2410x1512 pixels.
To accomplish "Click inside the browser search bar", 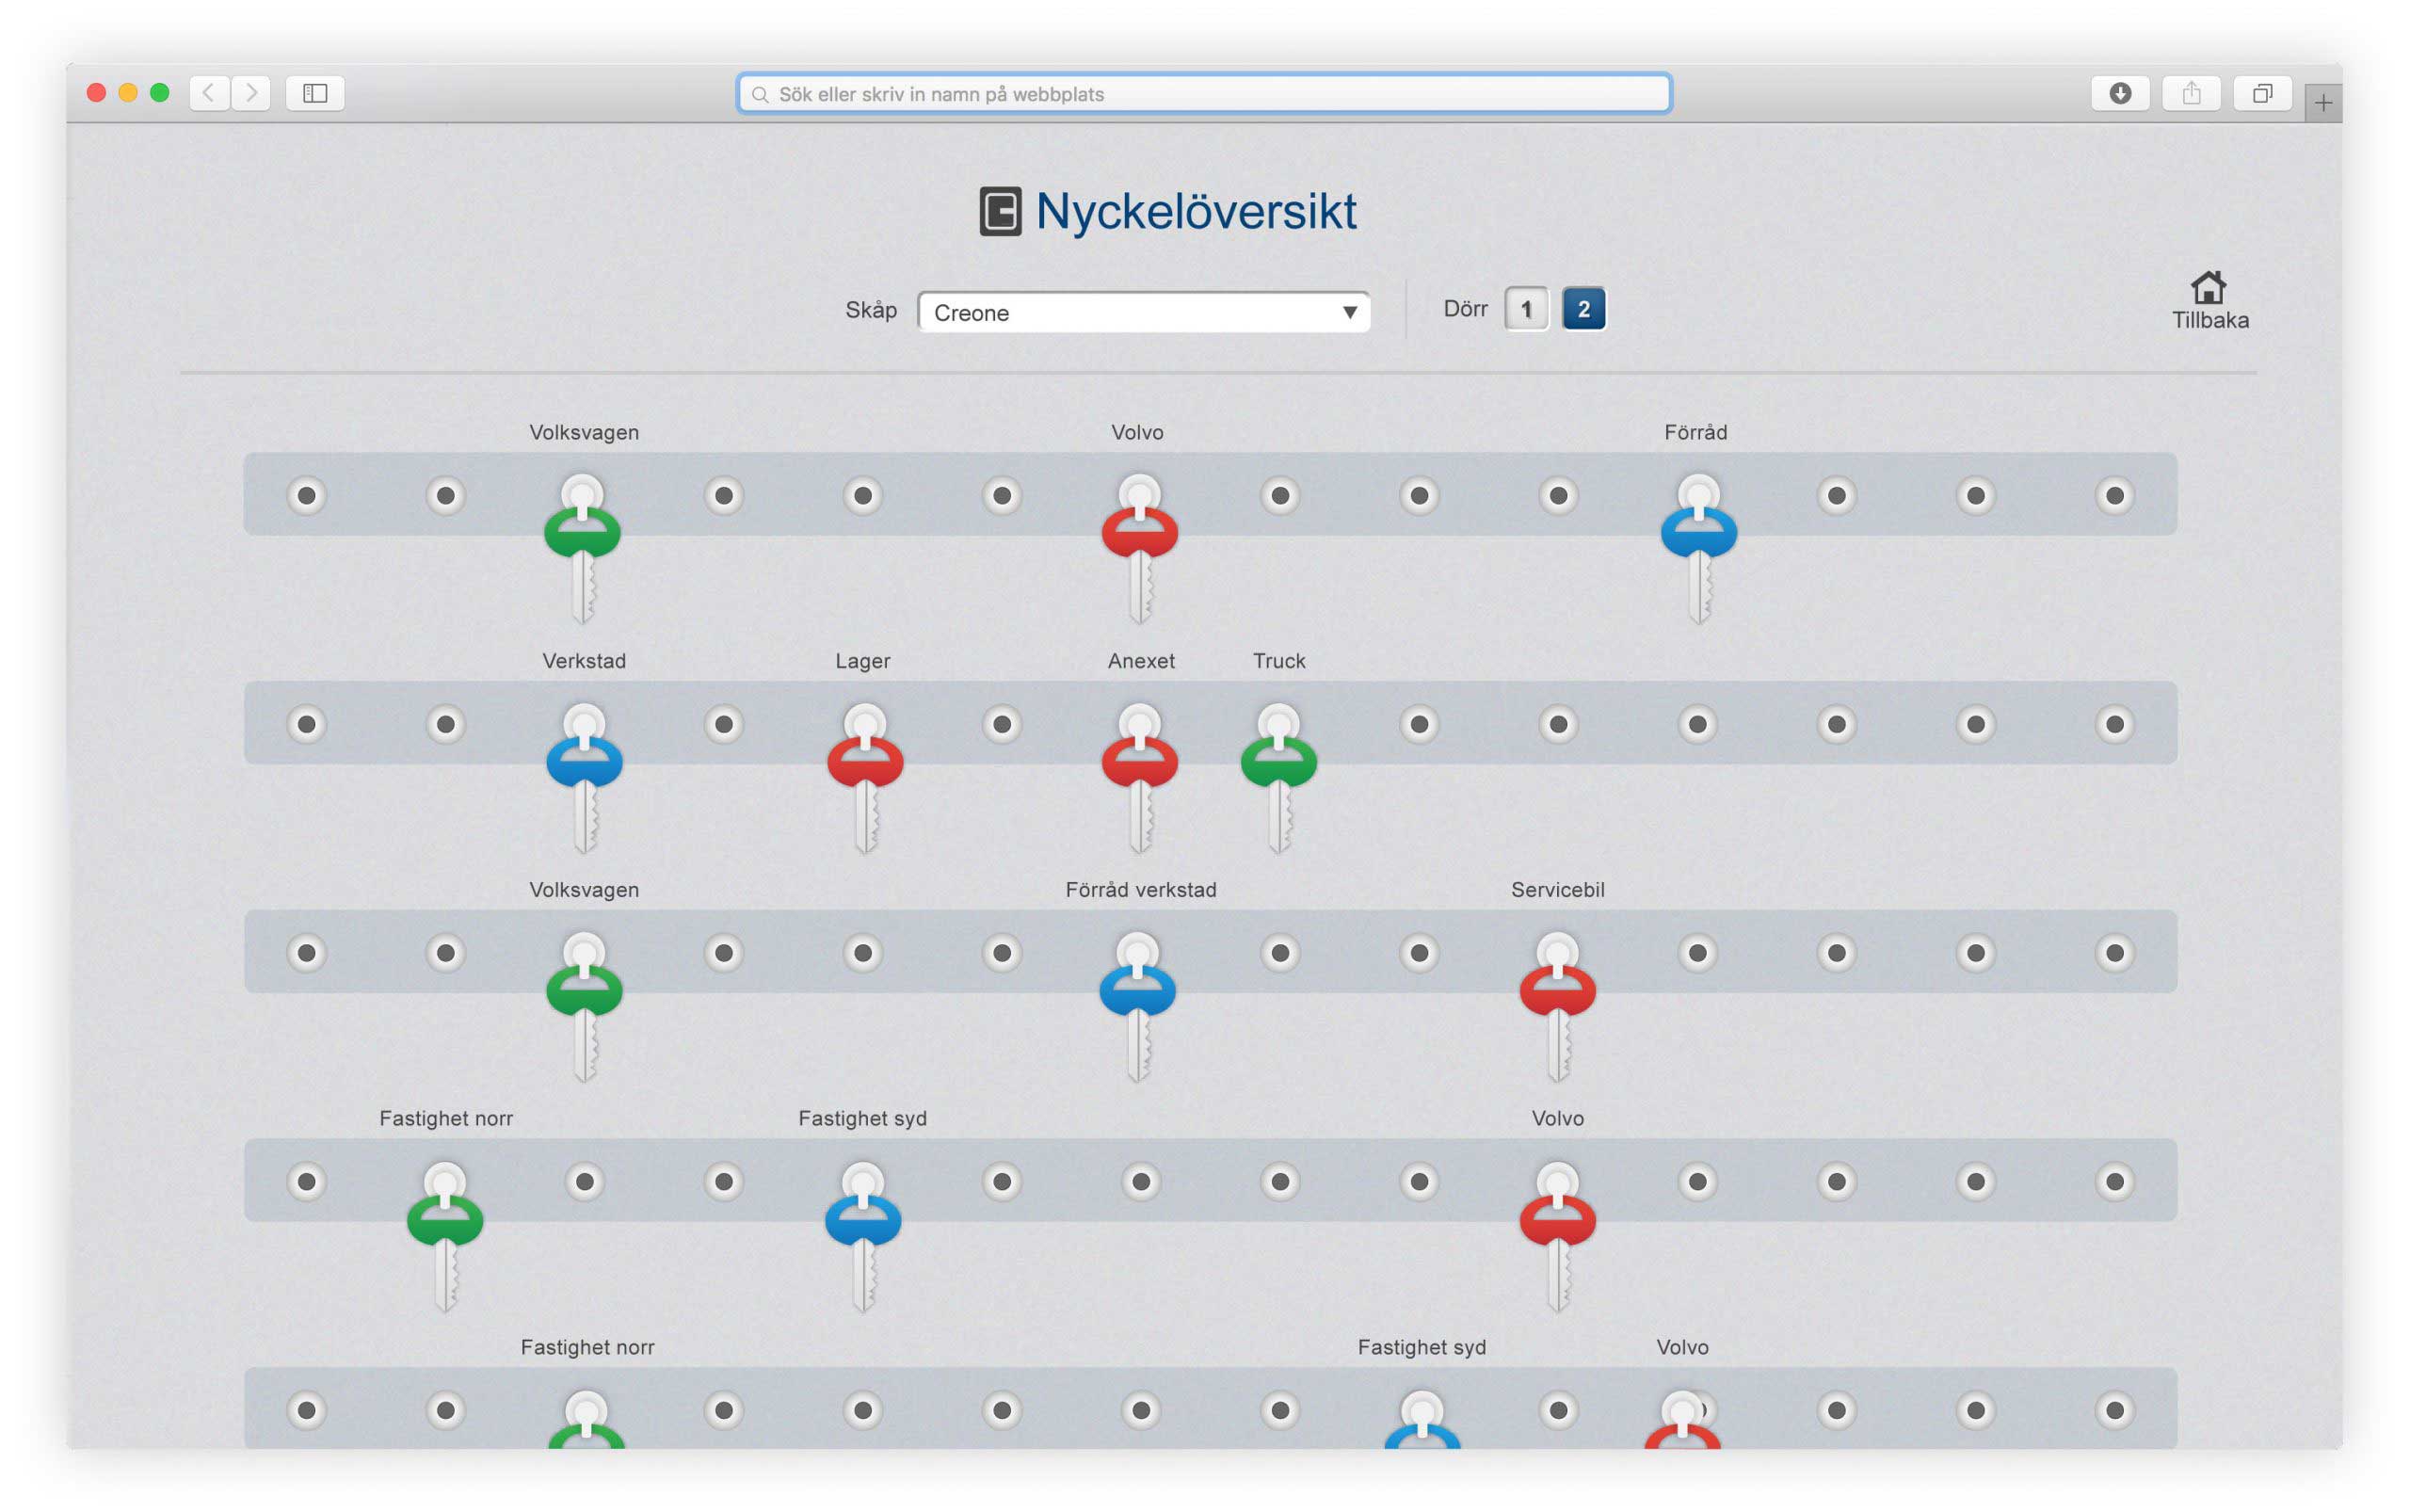I will click(1200, 93).
